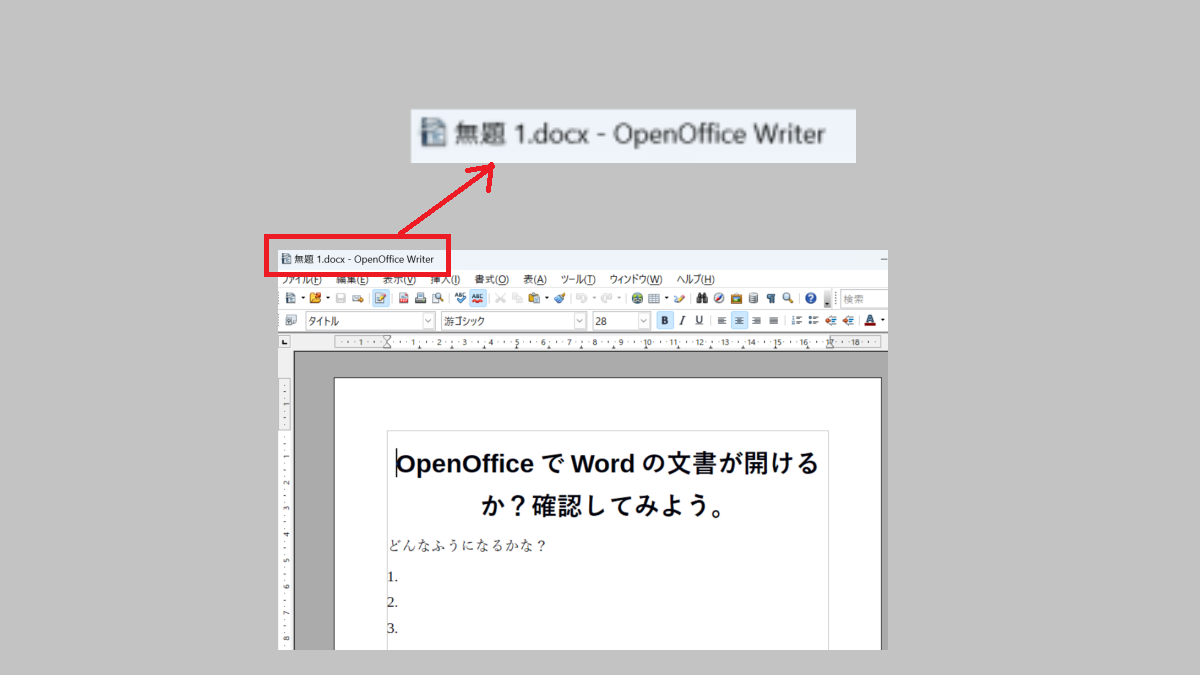Click in the 検索 search field
Image resolution: width=1200 pixels, height=675 pixels.
pos(864,298)
